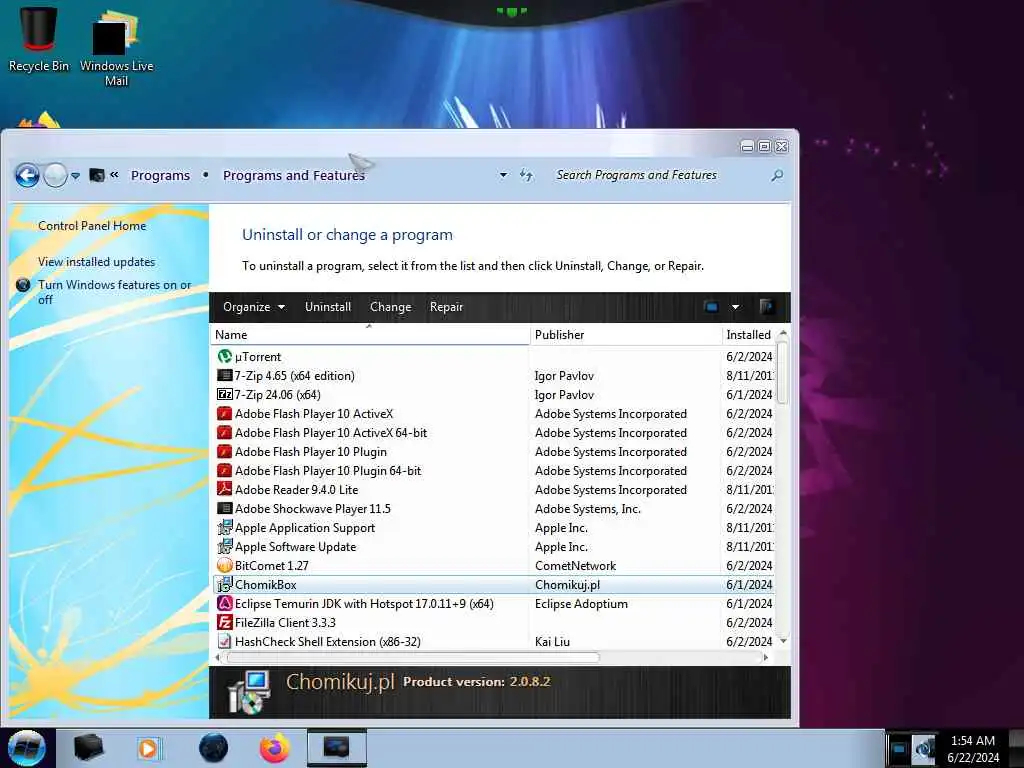Click publisher Kai Liu
This screenshot has height=768, width=1024.
point(552,641)
